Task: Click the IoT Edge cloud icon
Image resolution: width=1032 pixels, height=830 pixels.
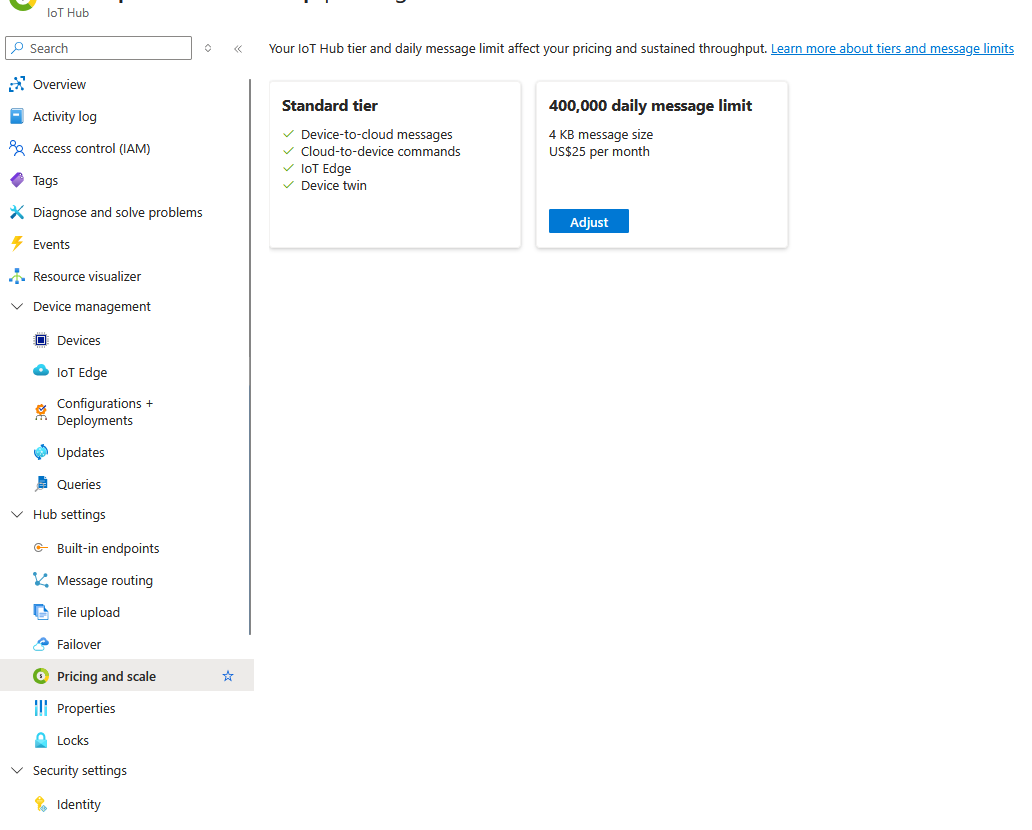Action: 41,371
